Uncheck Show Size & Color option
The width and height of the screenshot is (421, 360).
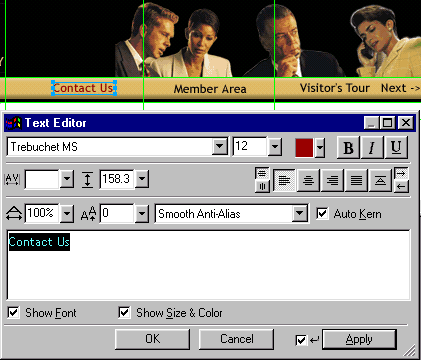[x=124, y=313]
